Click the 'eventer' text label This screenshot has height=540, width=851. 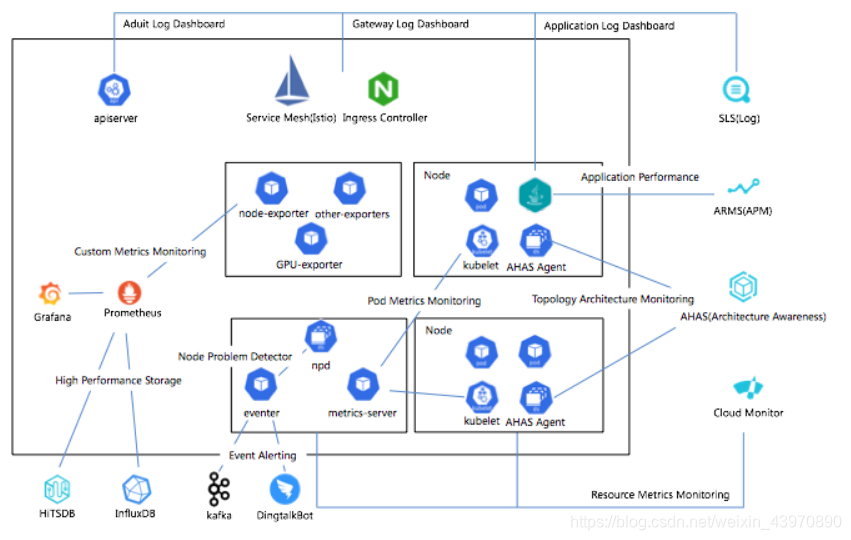(x=262, y=413)
